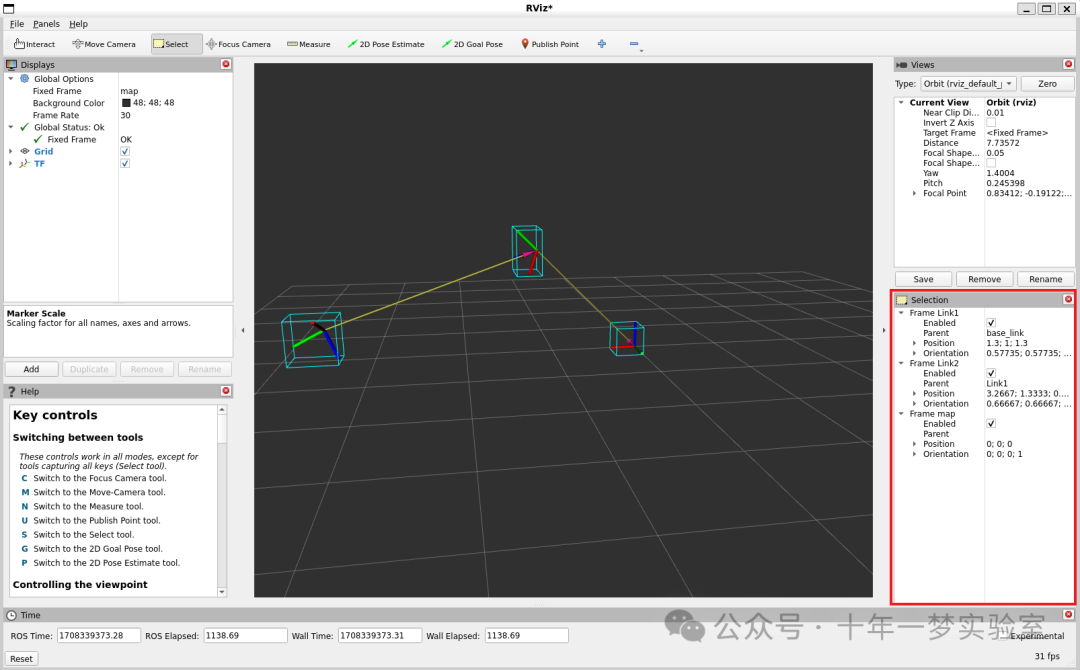This screenshot has height=670, width=1080.
Task: Click the Rename view button
Action: 1046,279
